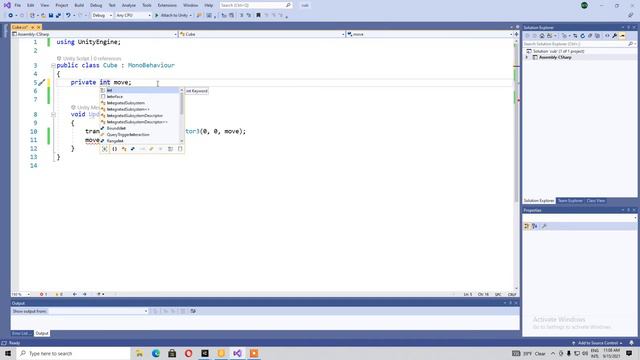Select the int keyword suggestion
The width and height of the screenshot is (640, 360).
click(140, 90)
